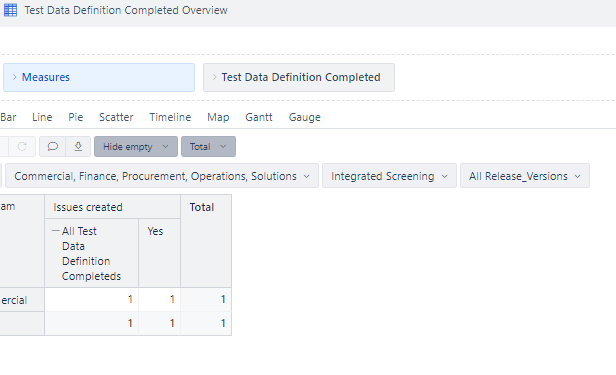Viewport: 616px width, 375px height.
Task: Expand Test Data Definition Completed chevron
Action: (214, 77)
